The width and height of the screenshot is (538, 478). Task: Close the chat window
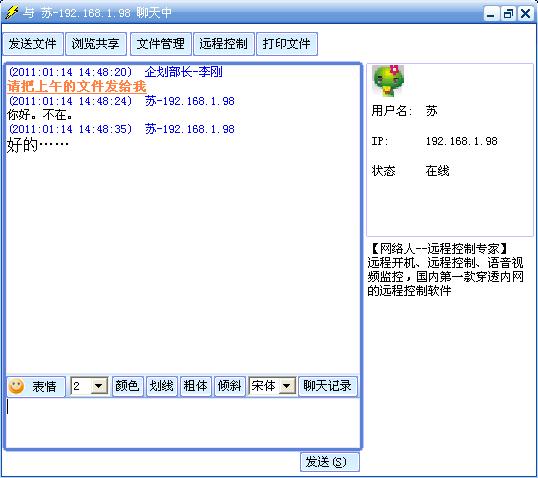pyautogui.click(x=525, y=14)
